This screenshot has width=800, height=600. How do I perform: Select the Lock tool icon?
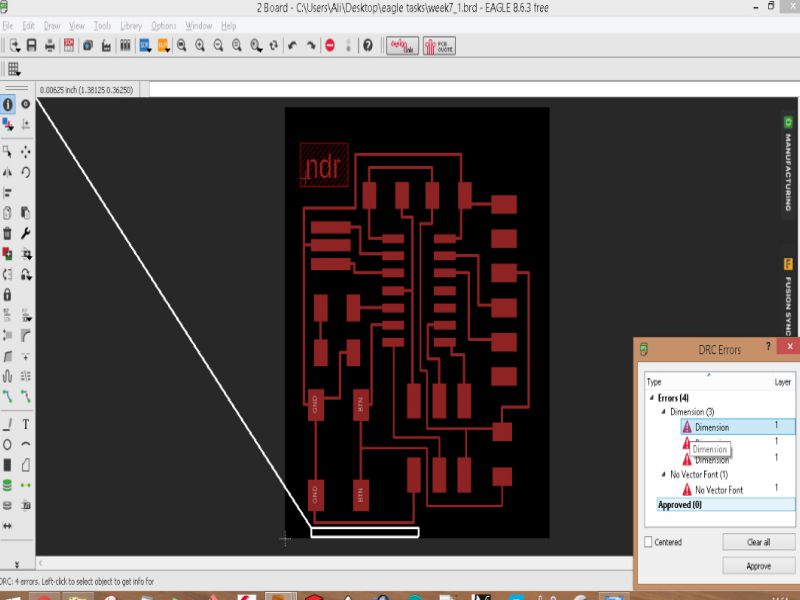(x=8, y=295)
